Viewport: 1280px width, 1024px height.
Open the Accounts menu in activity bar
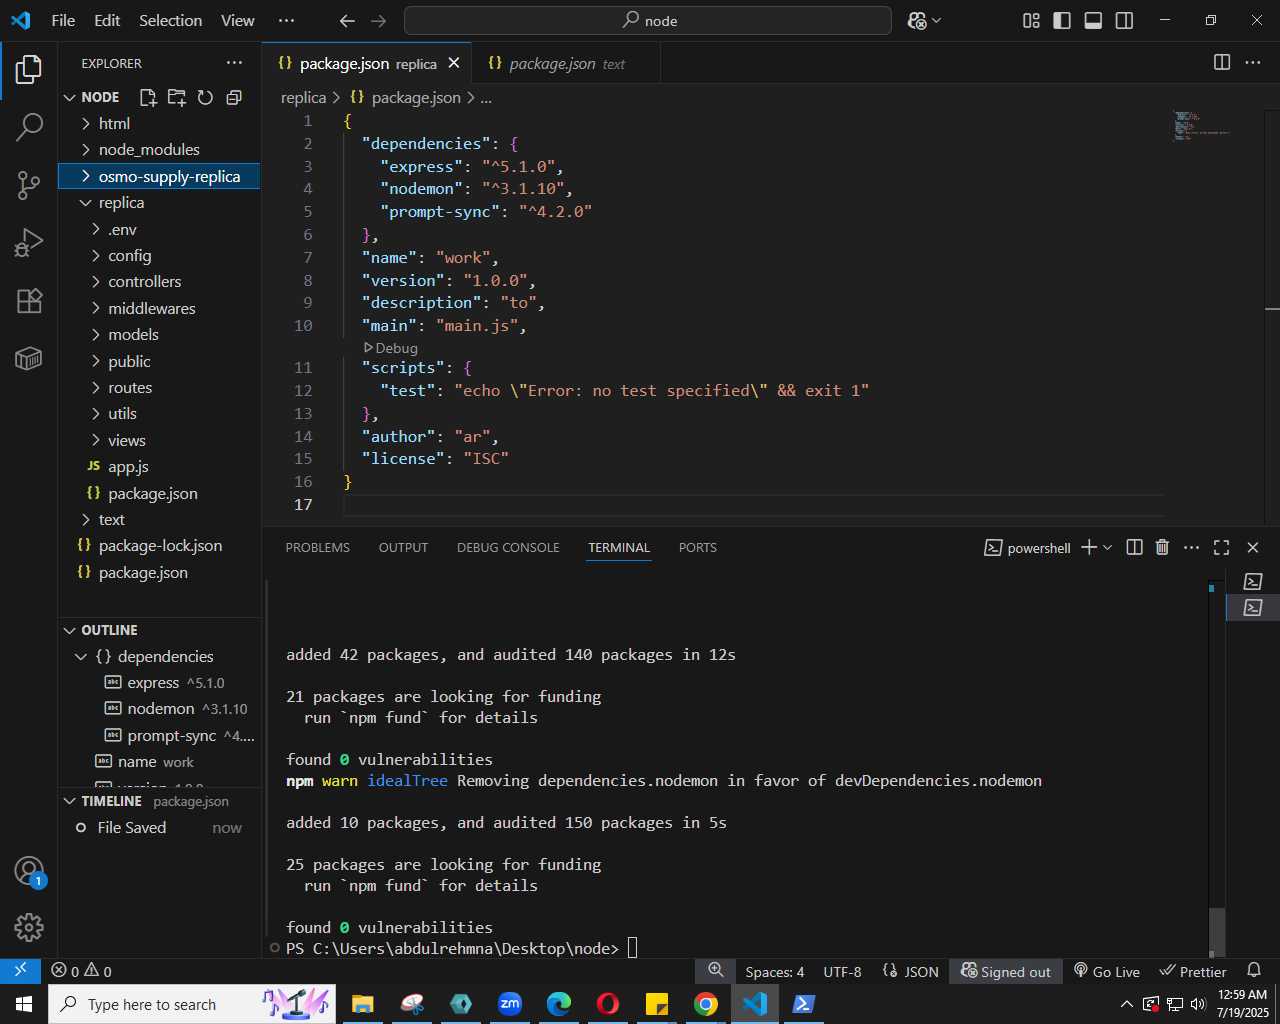[29, 871]
